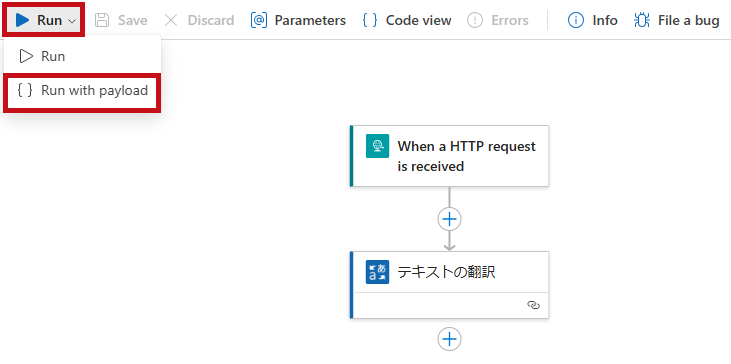Open Parameters via the @ icon
The height and width of the screenshot is (364, 731).
(259, 20)
